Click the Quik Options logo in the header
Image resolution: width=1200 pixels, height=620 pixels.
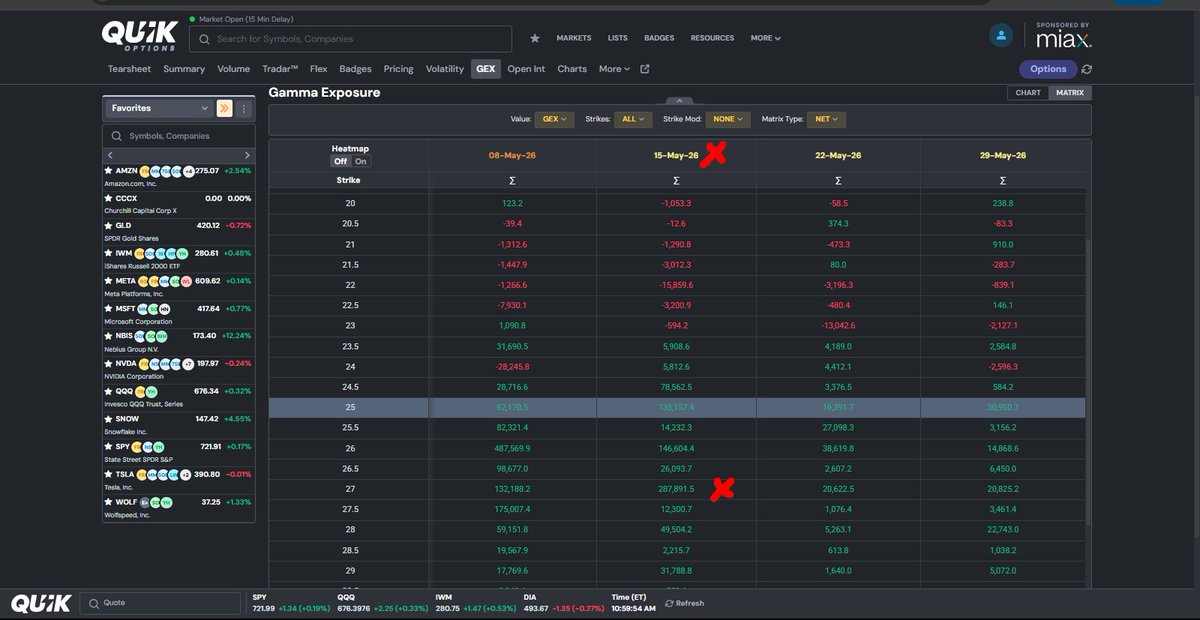(140, 35)
